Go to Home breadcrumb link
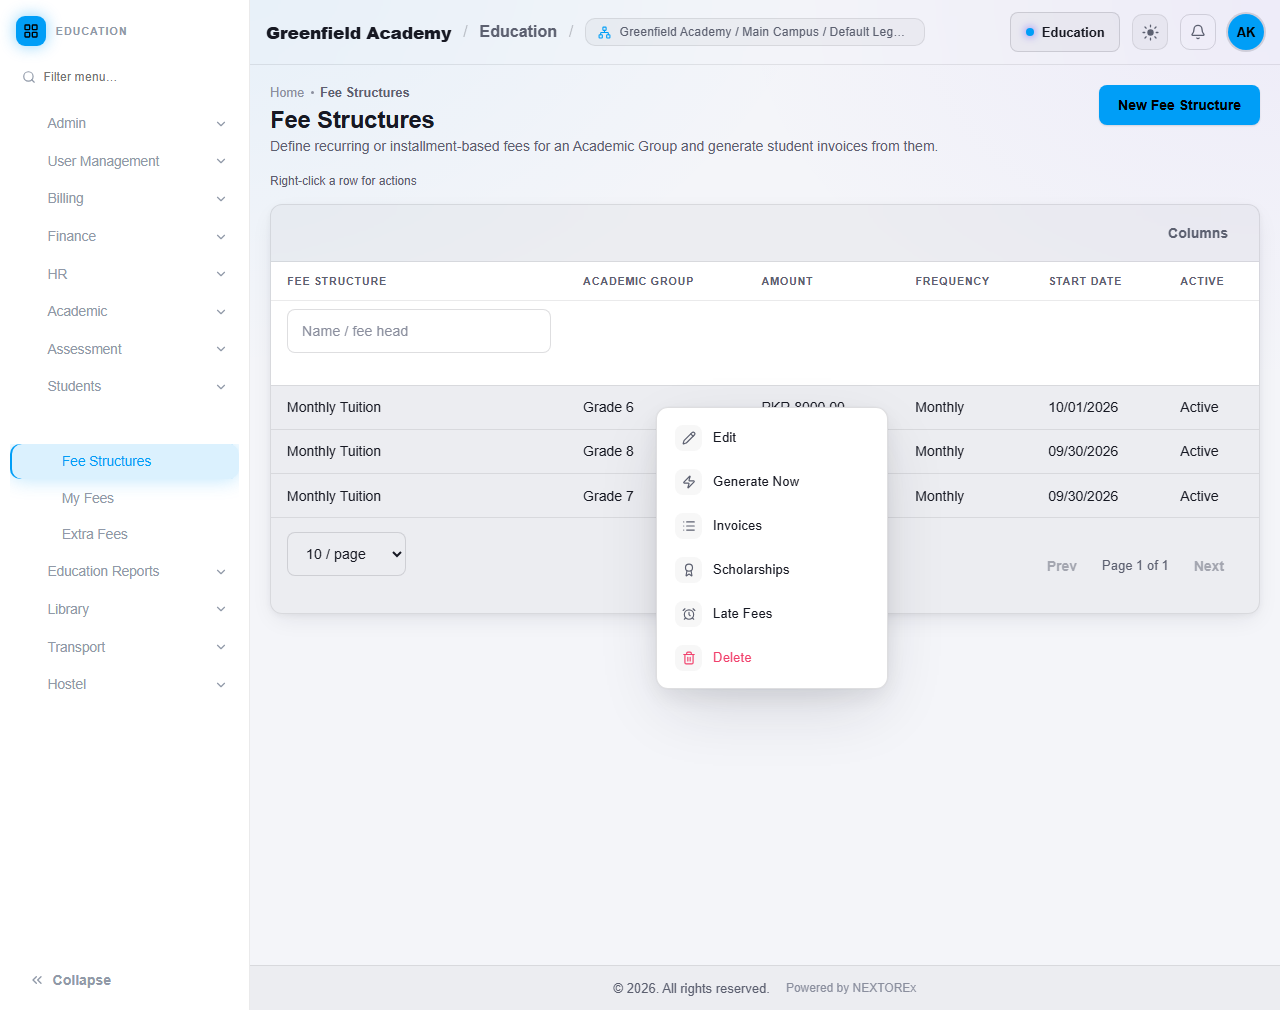The image size is (1280, 1010). [x=287, y=92]
